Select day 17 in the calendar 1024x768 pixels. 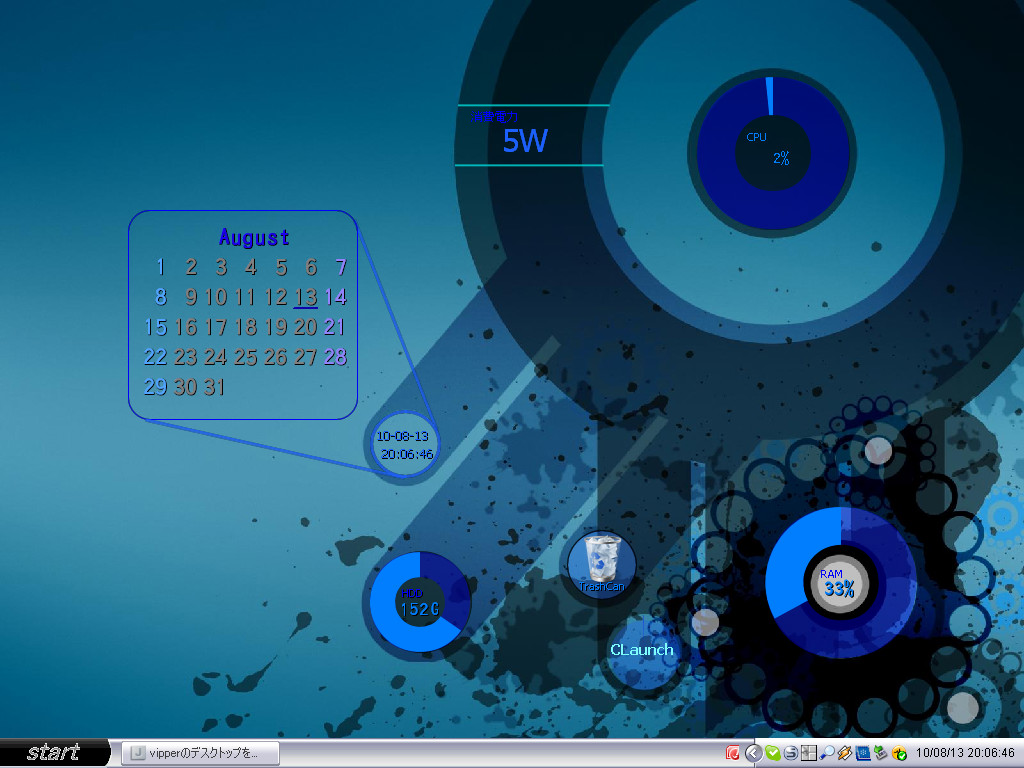pyautogui.click(x=215, y=327)
